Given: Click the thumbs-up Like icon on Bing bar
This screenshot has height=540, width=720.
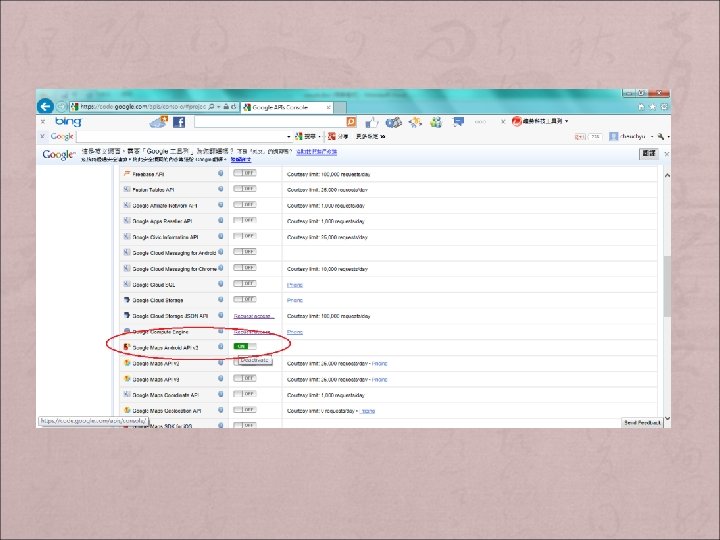Looking at the screenshot, I should (371, 122).
